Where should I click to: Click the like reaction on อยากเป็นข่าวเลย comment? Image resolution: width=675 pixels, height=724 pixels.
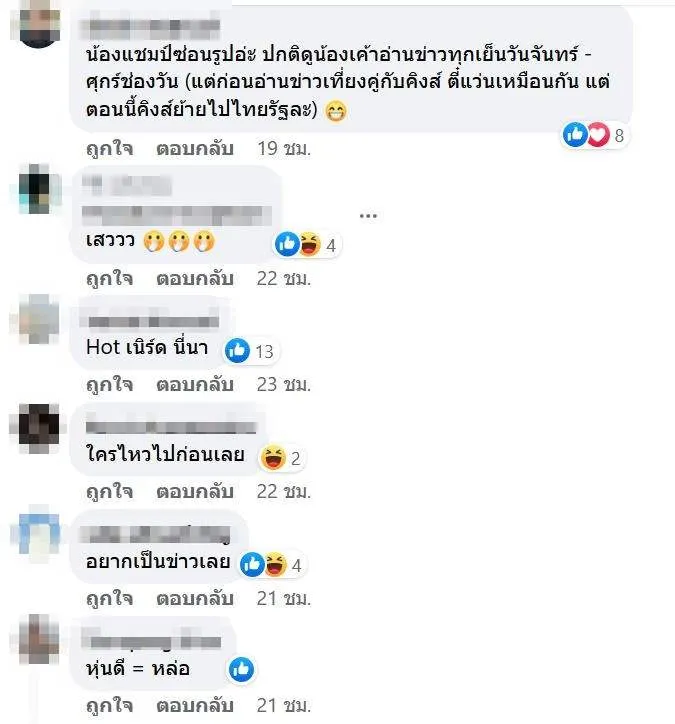(x=252, y=564)
